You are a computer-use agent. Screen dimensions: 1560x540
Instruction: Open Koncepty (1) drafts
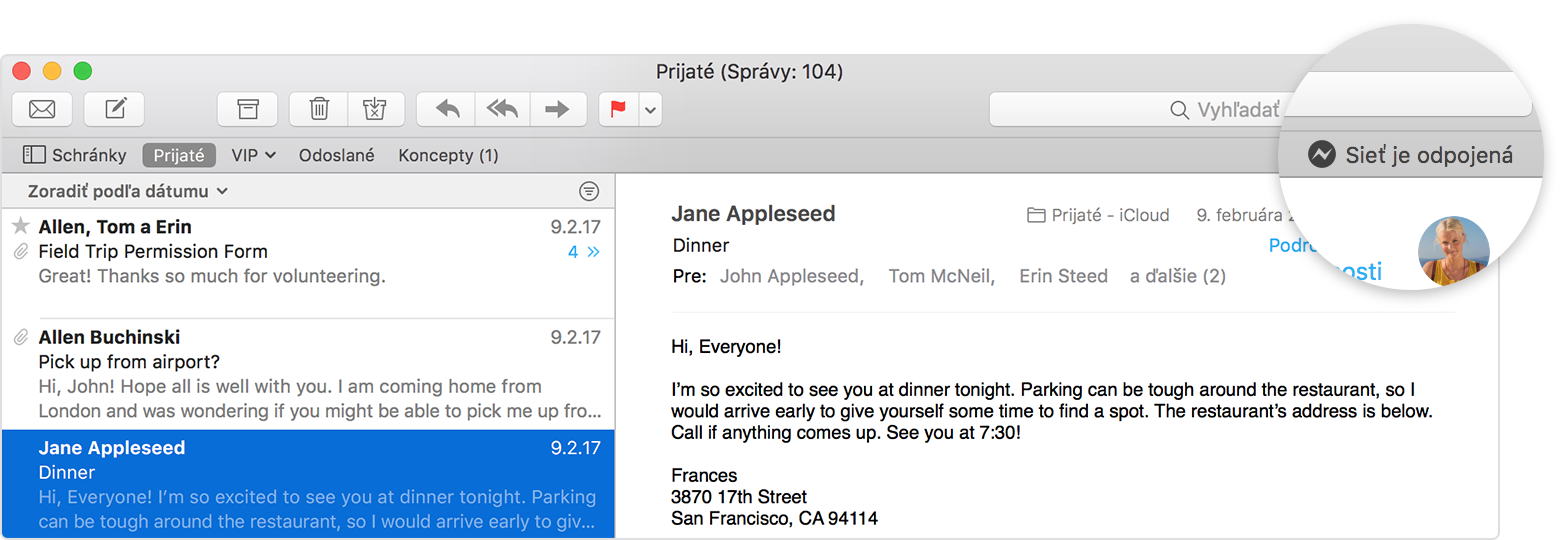[448, 155]
